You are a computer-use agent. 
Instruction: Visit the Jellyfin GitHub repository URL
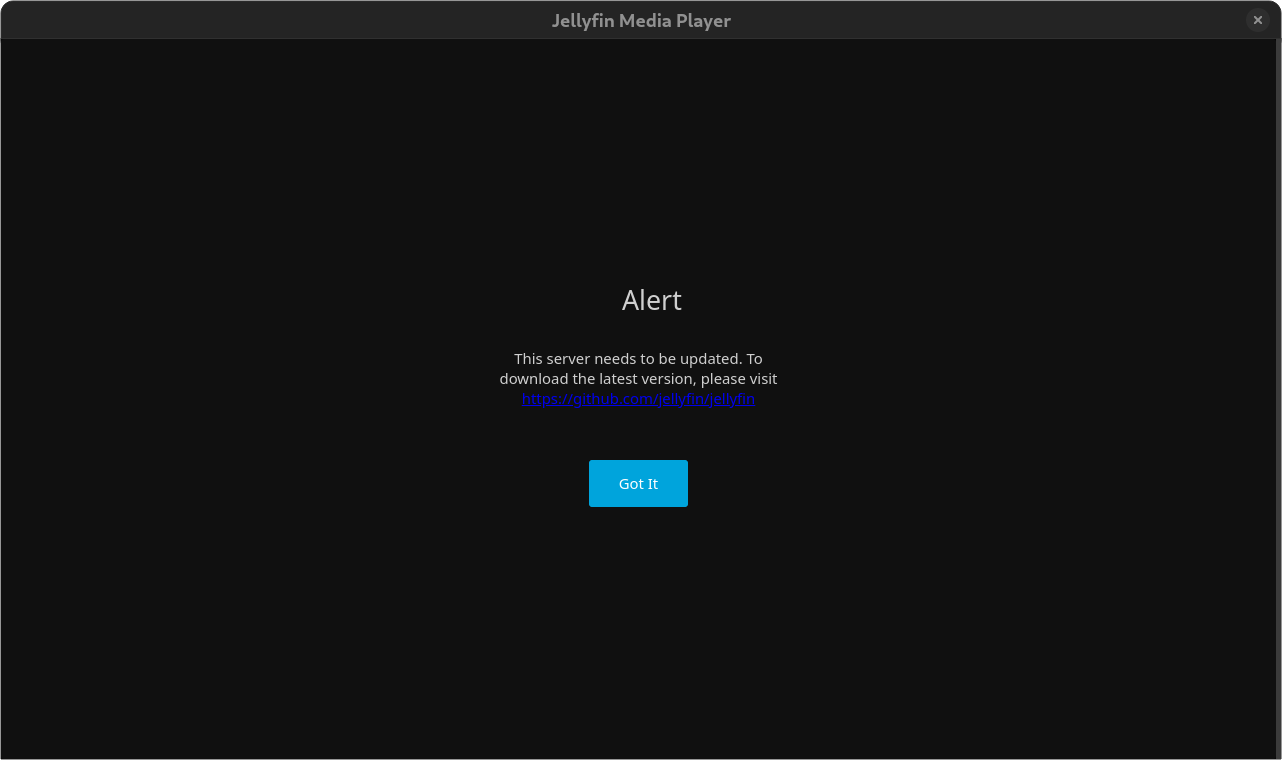638,399
